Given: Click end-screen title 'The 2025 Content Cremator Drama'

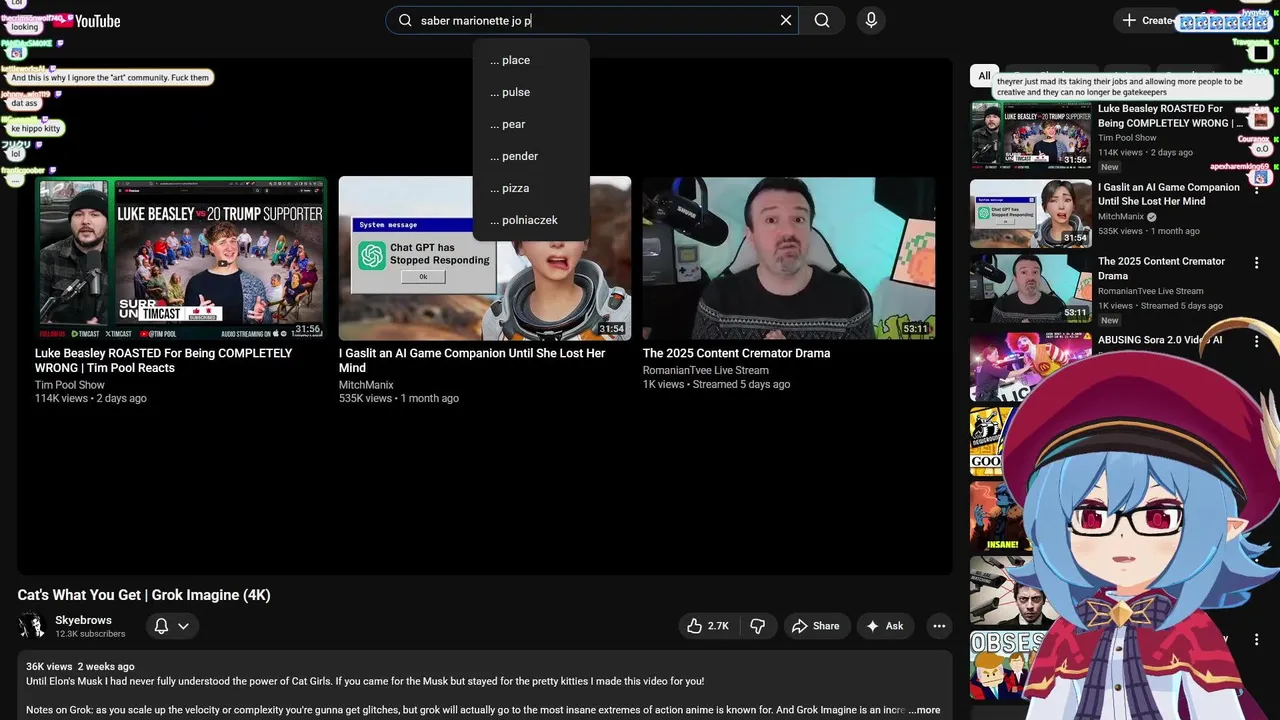Looking at the screenshot, I should 736,353.
